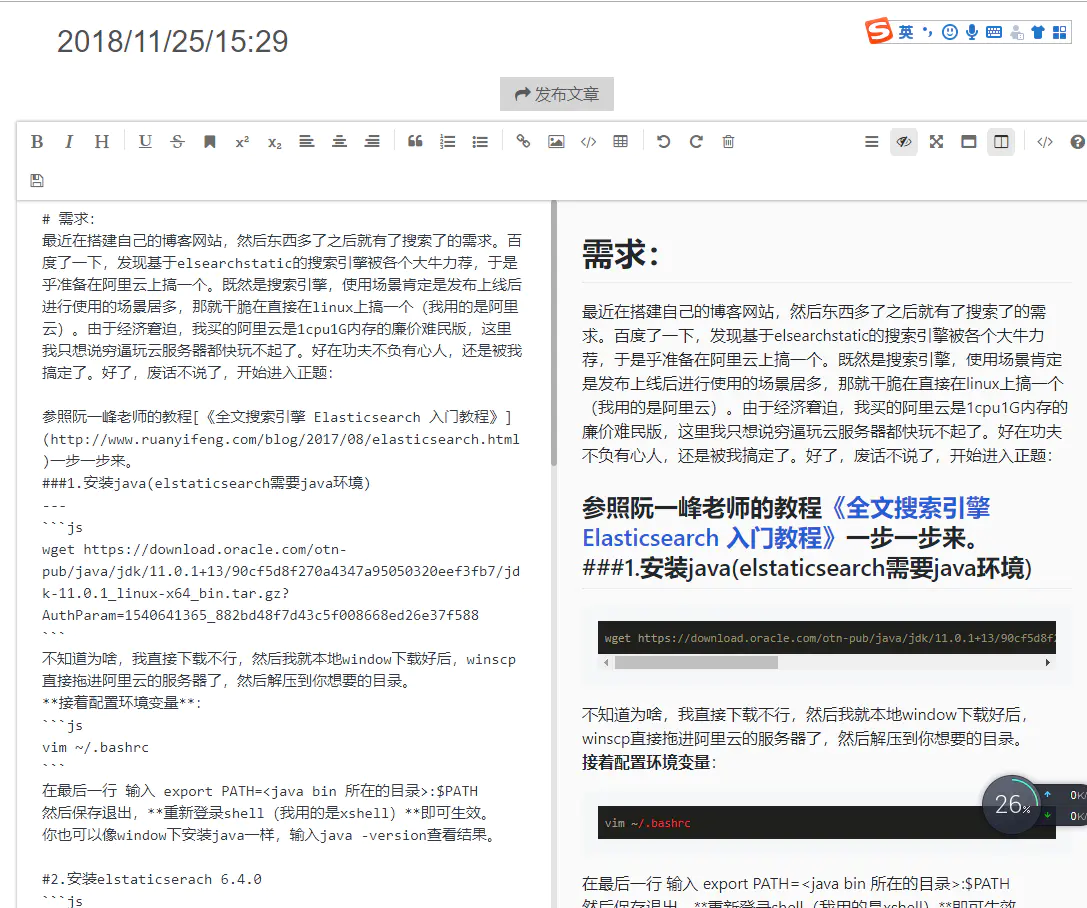Click the 需求: heading in preview
The image size is (1087, 908).
(x=620, y=254)
